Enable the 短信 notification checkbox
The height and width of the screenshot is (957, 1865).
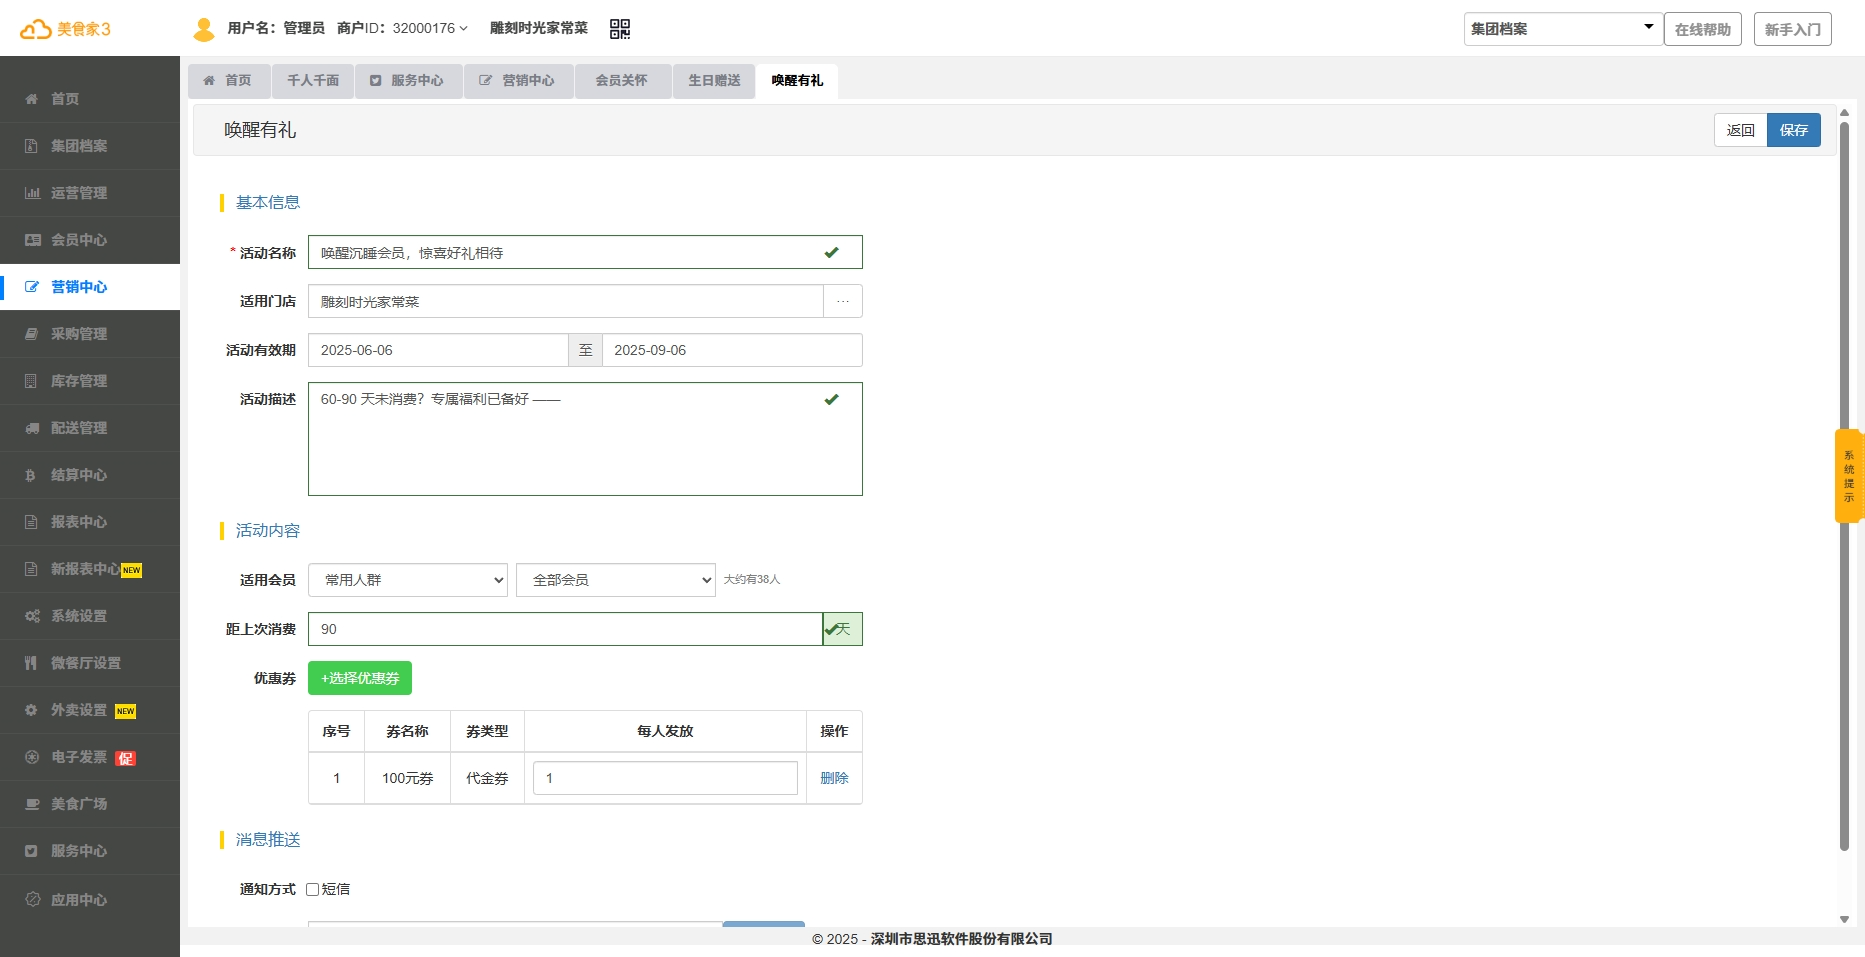pos(313,889)
